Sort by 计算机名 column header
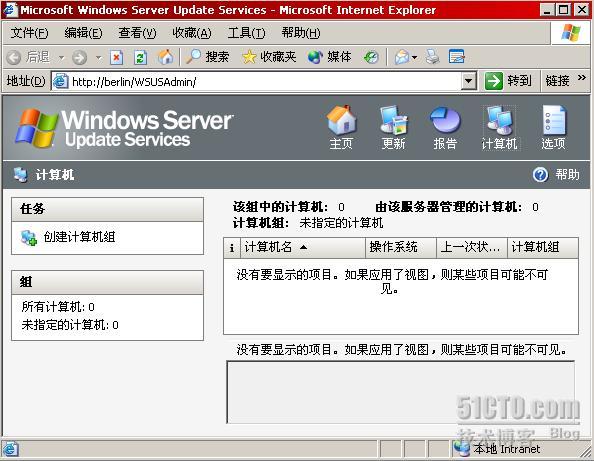Viewport: 594px width, 461px height. [x=303, y=248]
